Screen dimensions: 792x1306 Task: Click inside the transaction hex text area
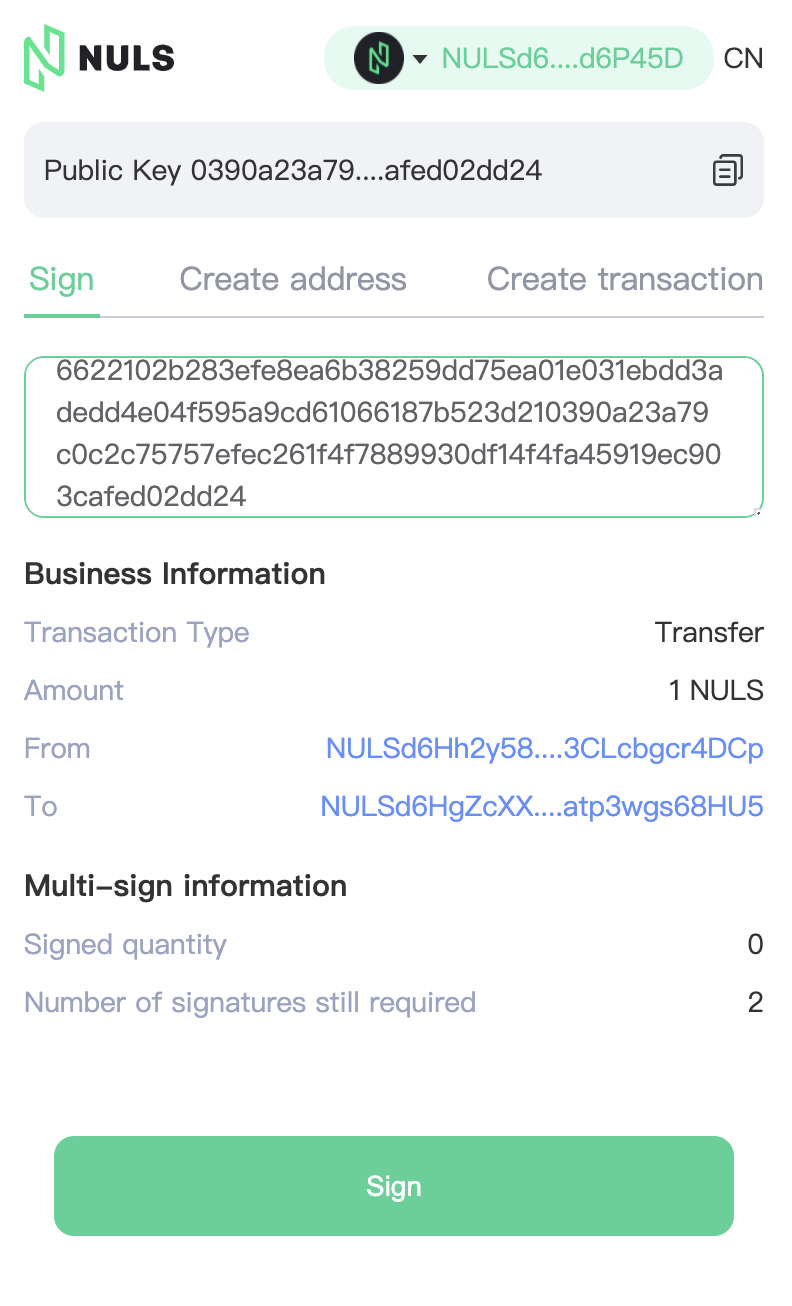tap(394, 437)
